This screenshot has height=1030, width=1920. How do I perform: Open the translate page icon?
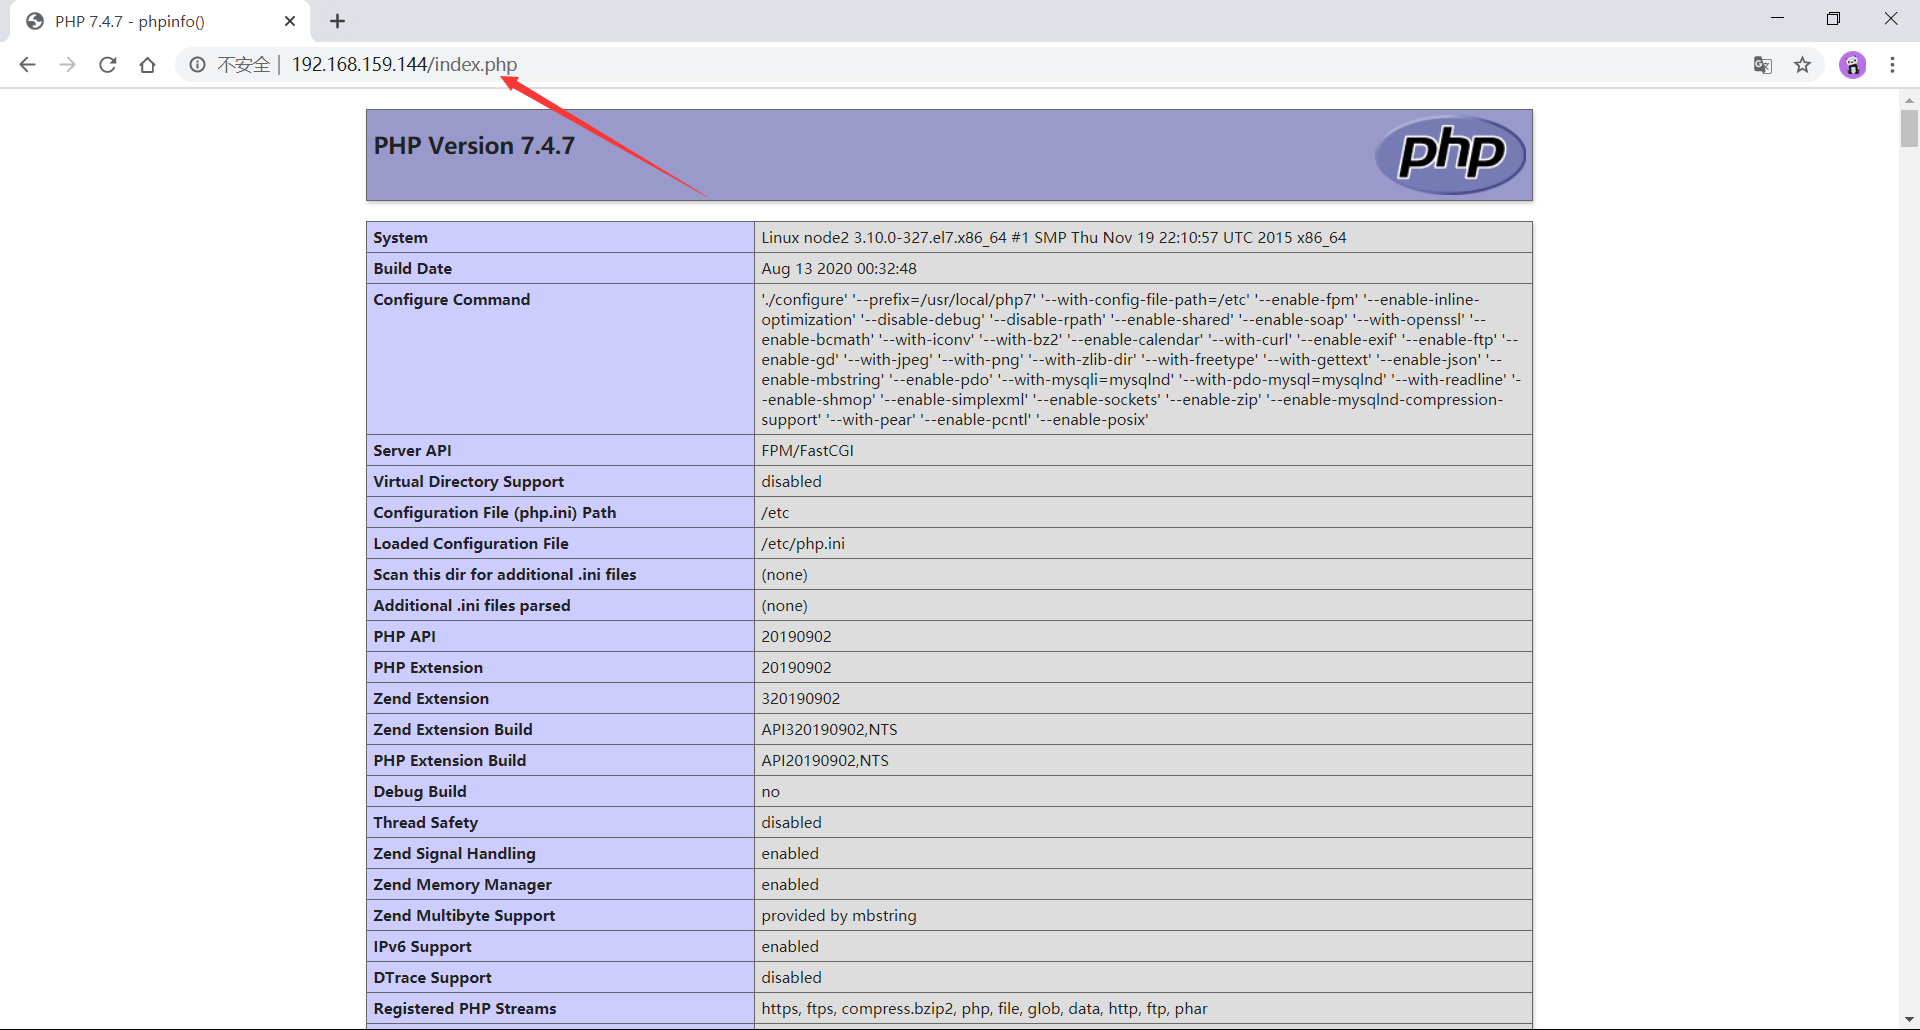[x=1762, y=65]
